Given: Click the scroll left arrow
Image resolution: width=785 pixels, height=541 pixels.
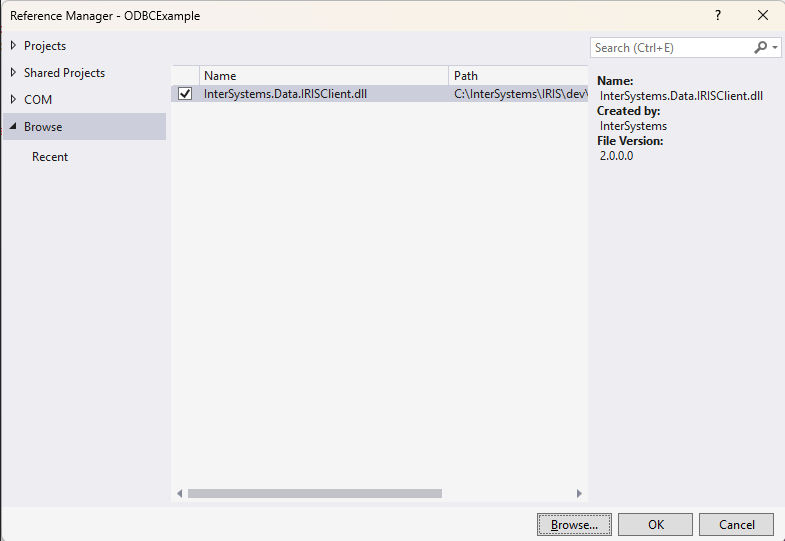Looking at the screenshot, I should tap(179, 493).
